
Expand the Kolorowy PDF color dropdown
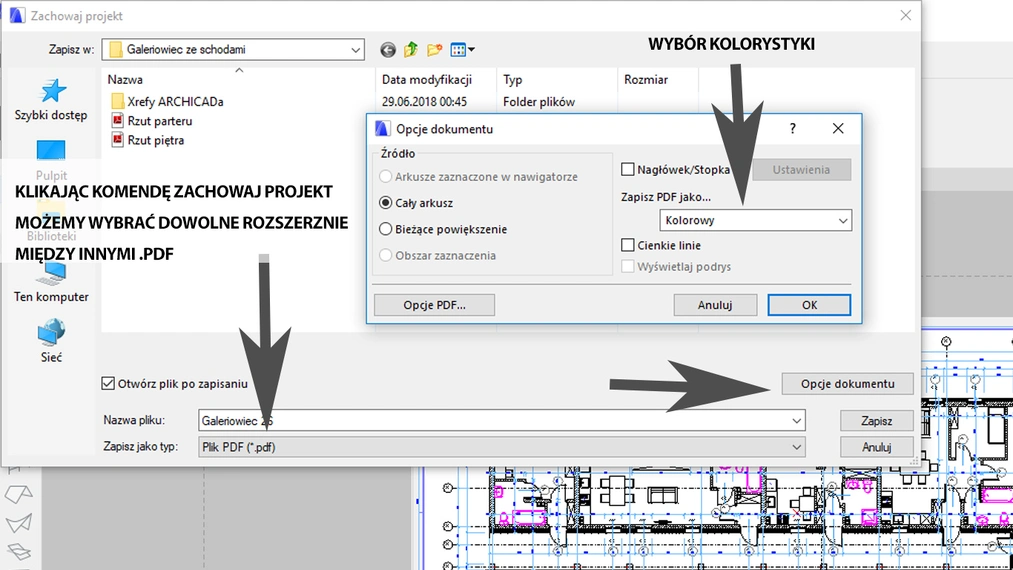pos(755,220)
